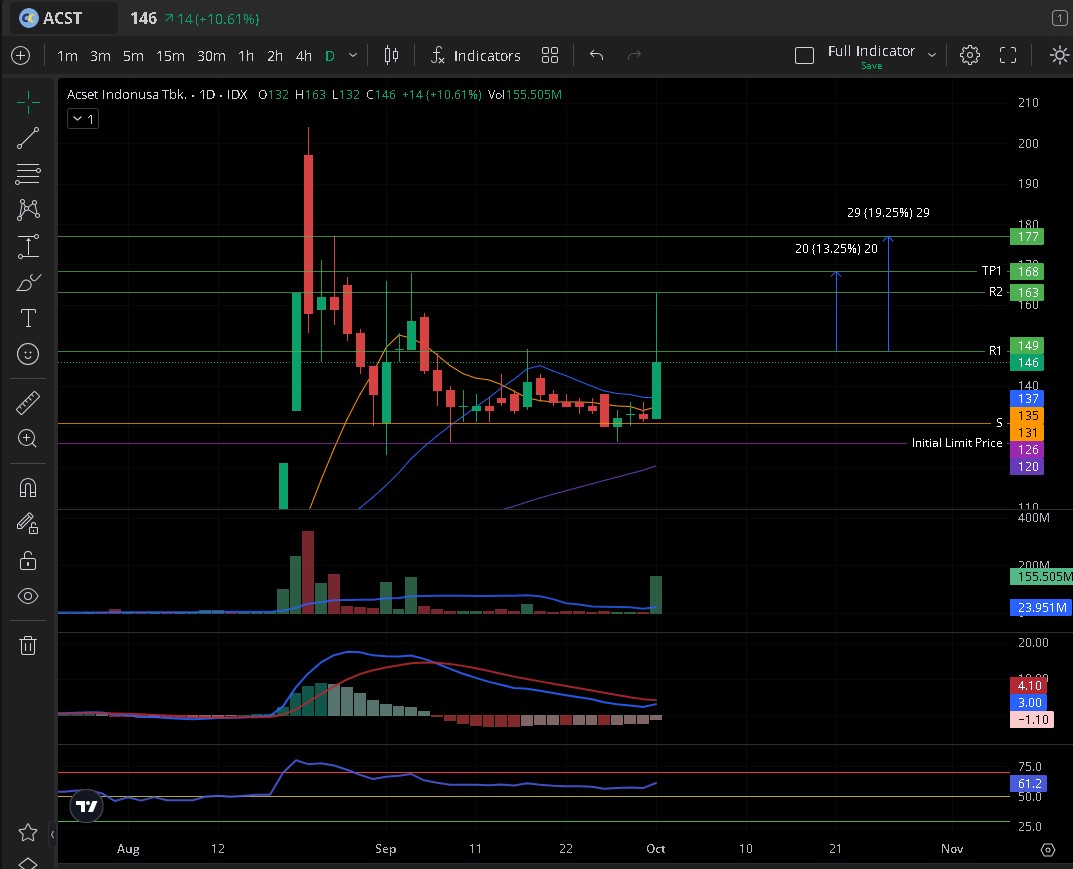Image resolution: width=1073 pixels, height=869 pixels.
Task: Select the text annotation tool
Action: click(28, 318)
